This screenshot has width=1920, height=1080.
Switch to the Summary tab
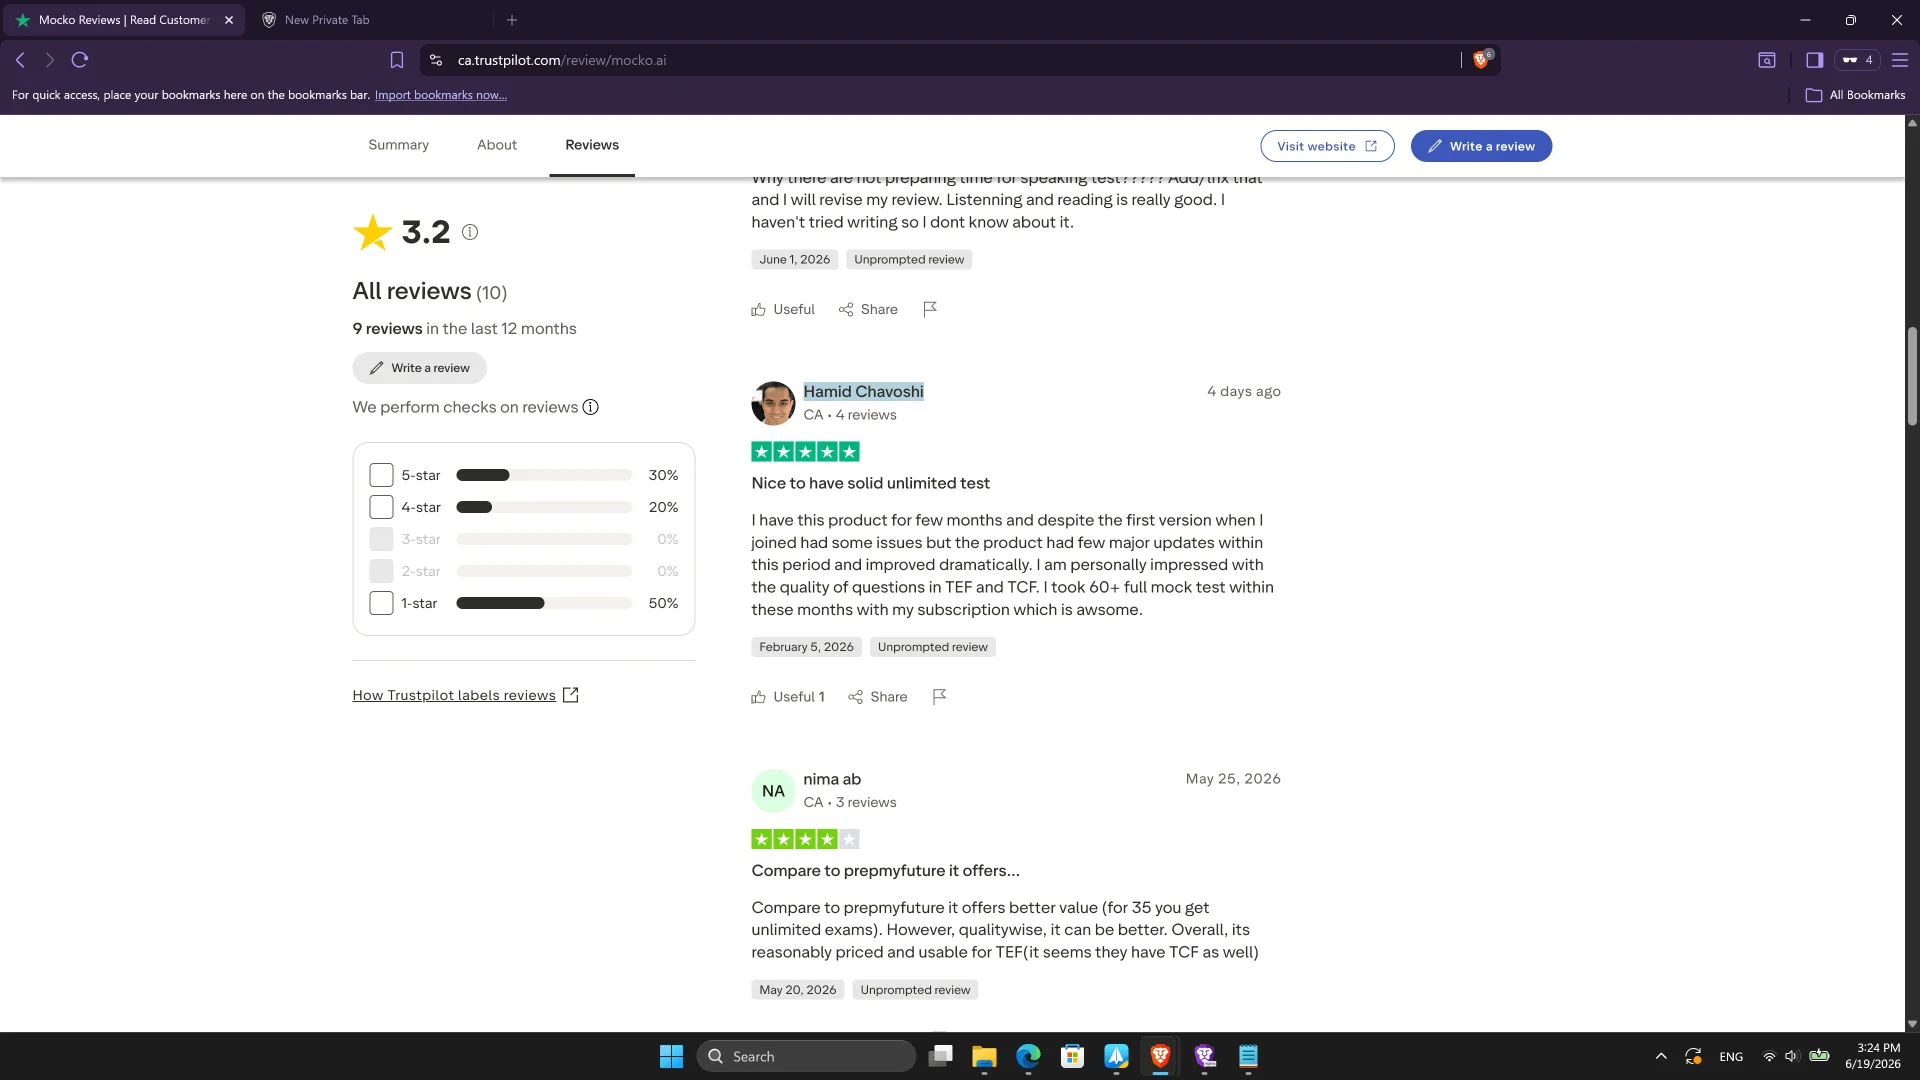point(398,145)
